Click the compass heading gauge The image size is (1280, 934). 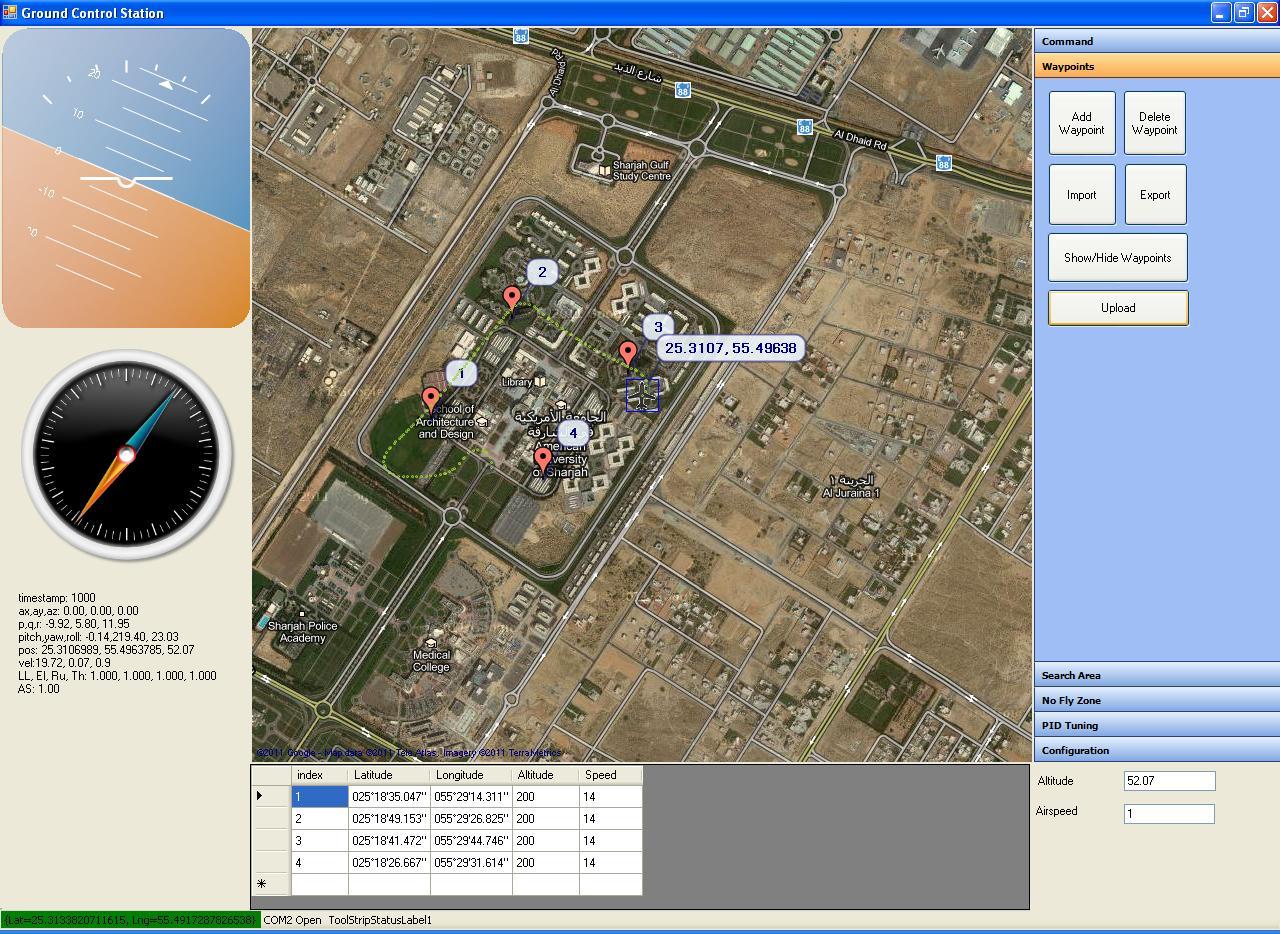click(x=127, y=455)
